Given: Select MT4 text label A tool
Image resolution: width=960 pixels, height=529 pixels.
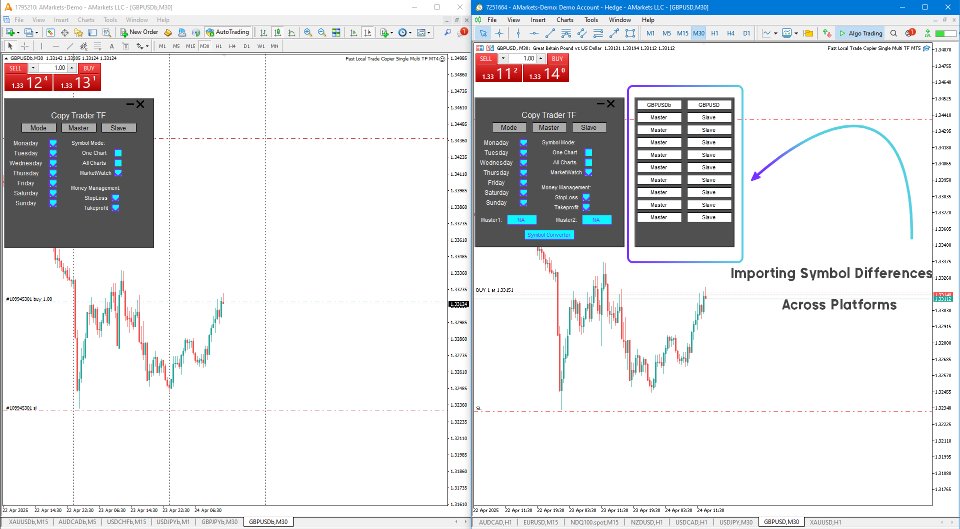Looking at the screenshot, I should pyautogui.click(x=111, y=46).
